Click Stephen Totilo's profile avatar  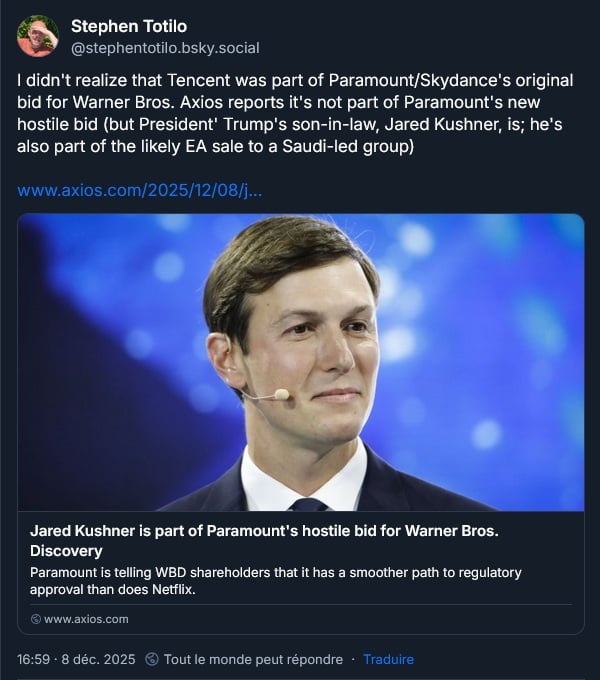click(x=38, y=36)
